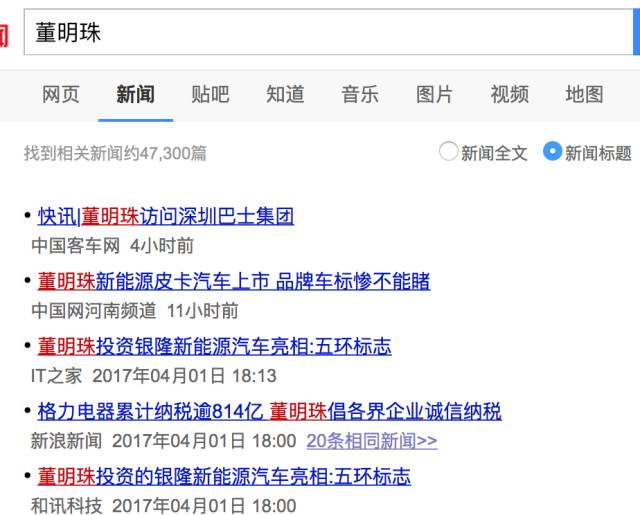Image resolution: width=640 pixels, height=515 pixels.
Task: Click source text 中国网河南频道 11小时前
Action: coord(135,311)
